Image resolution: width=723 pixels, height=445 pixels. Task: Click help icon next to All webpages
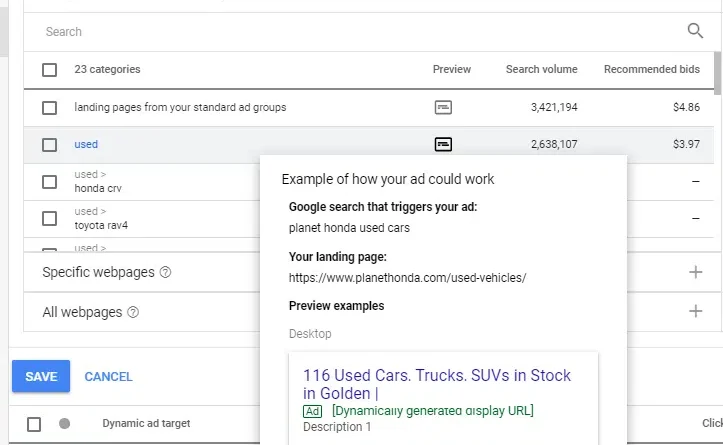click(x=133, y=312)
